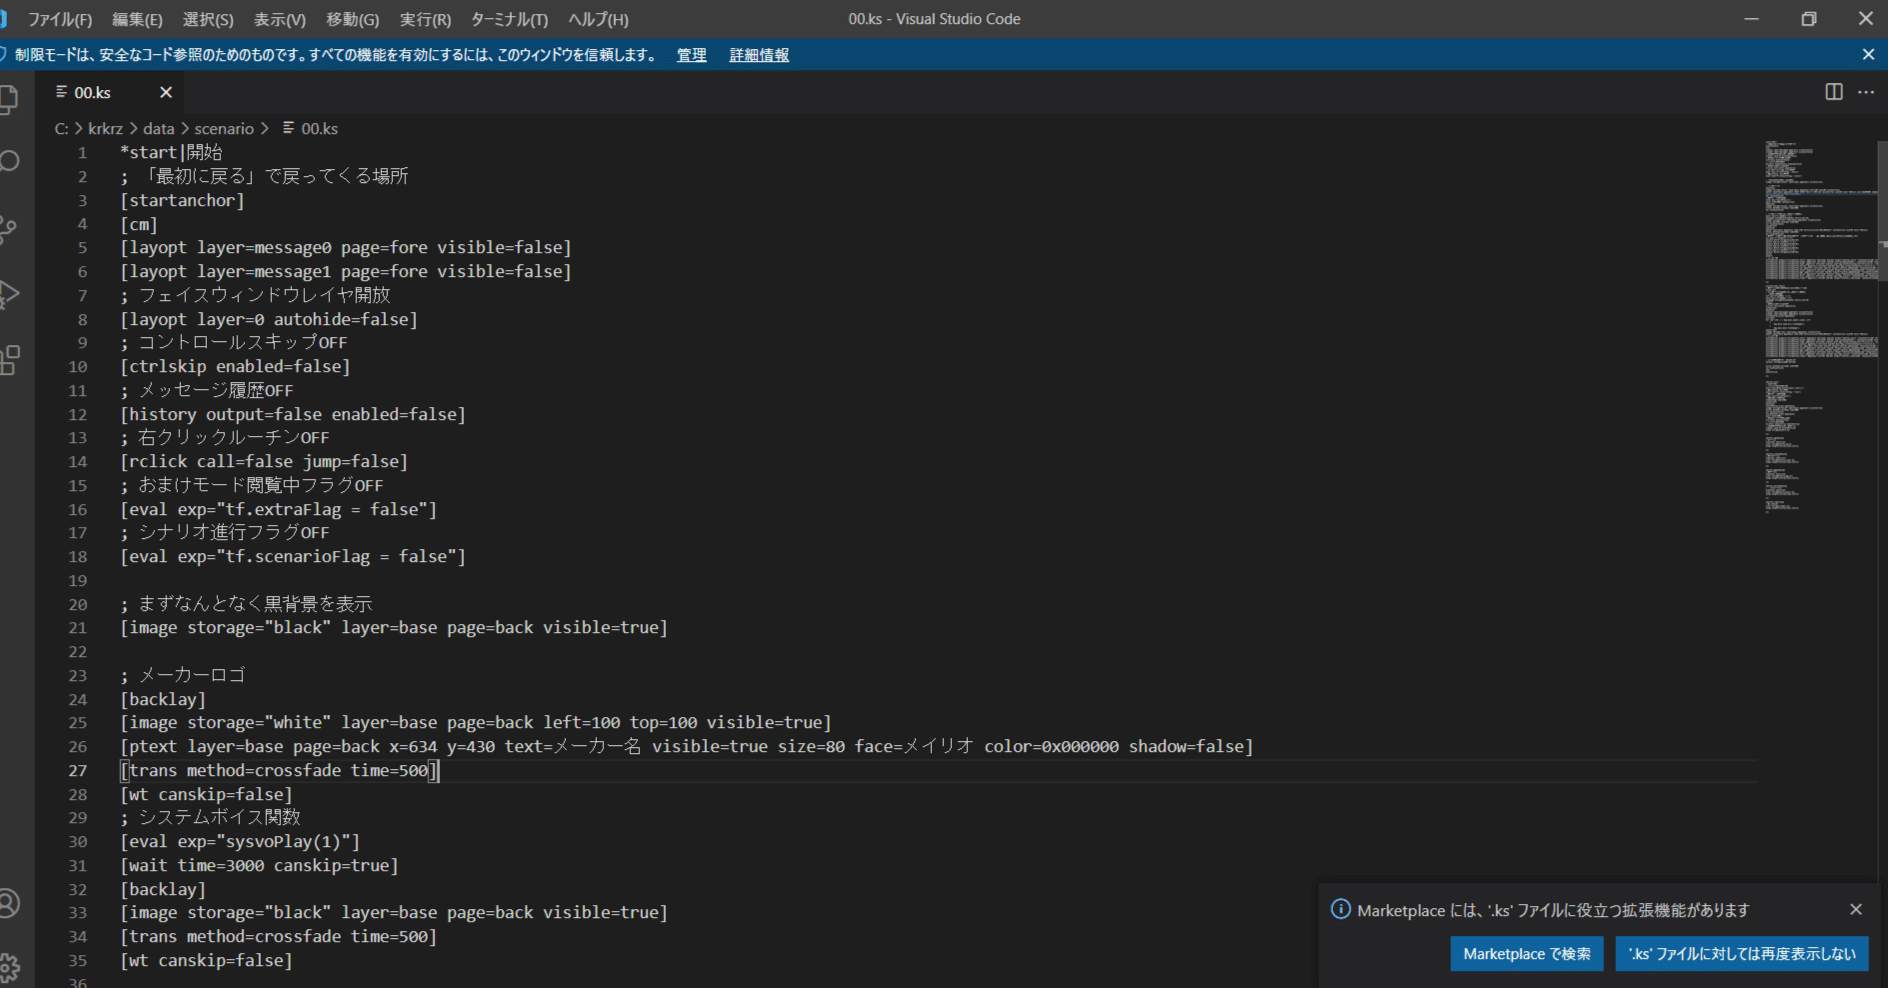Viewport: 1888px width, 988px height.
Task: Click '; メッセージ履歴OFF' comment line
Action: coord(207,390)
